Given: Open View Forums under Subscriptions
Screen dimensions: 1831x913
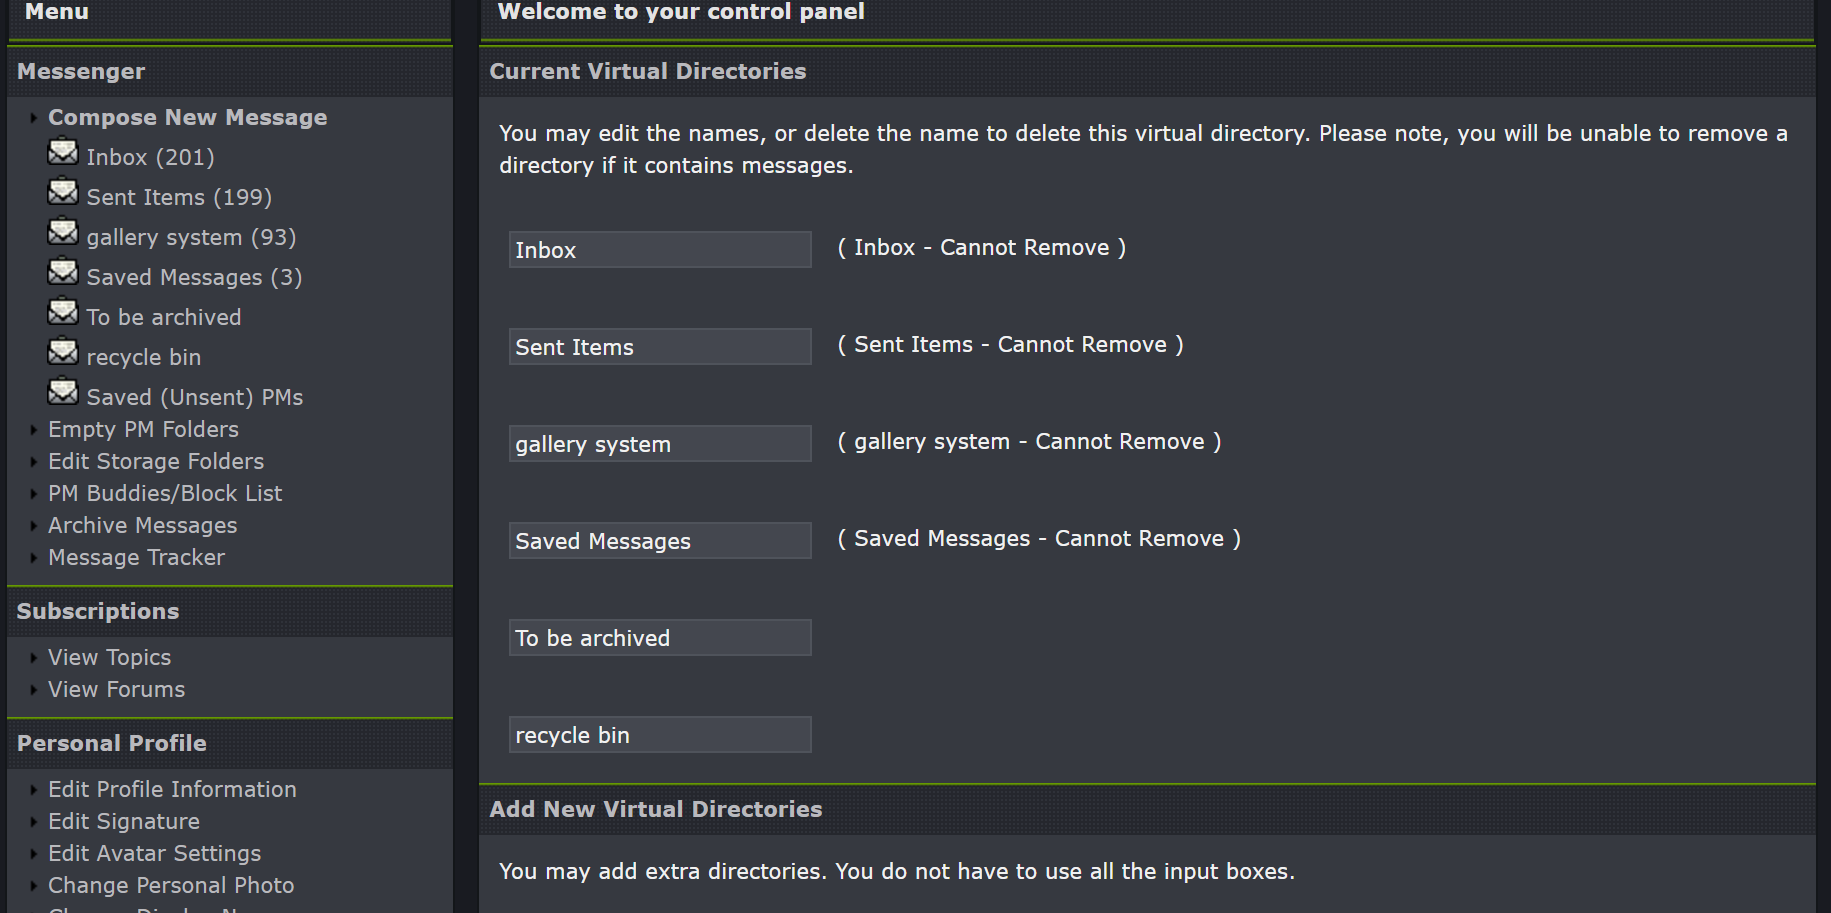Looking at the screenshot, I should point(117,689).
